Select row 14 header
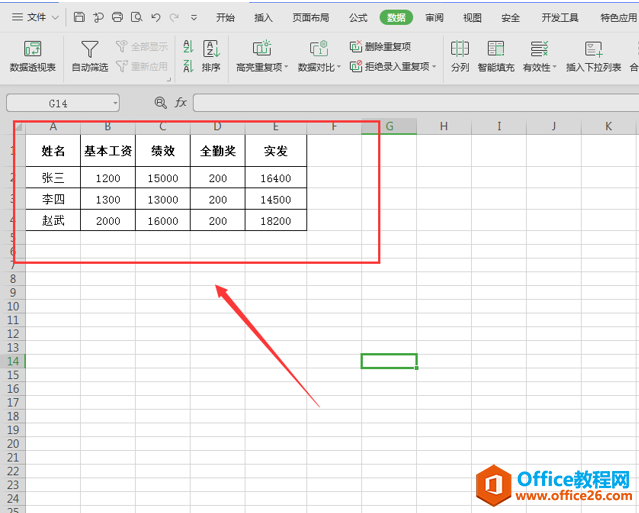 13,361
